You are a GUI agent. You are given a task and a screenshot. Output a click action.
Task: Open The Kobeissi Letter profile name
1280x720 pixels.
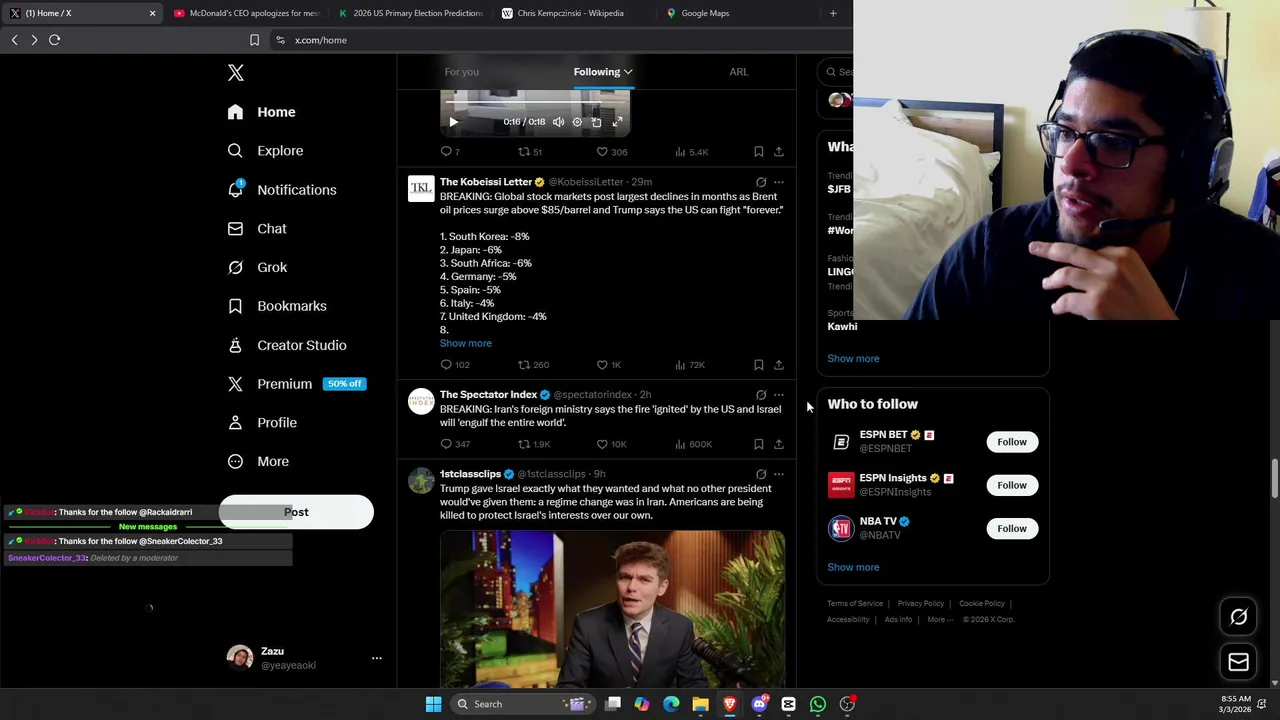coord(486,182)
